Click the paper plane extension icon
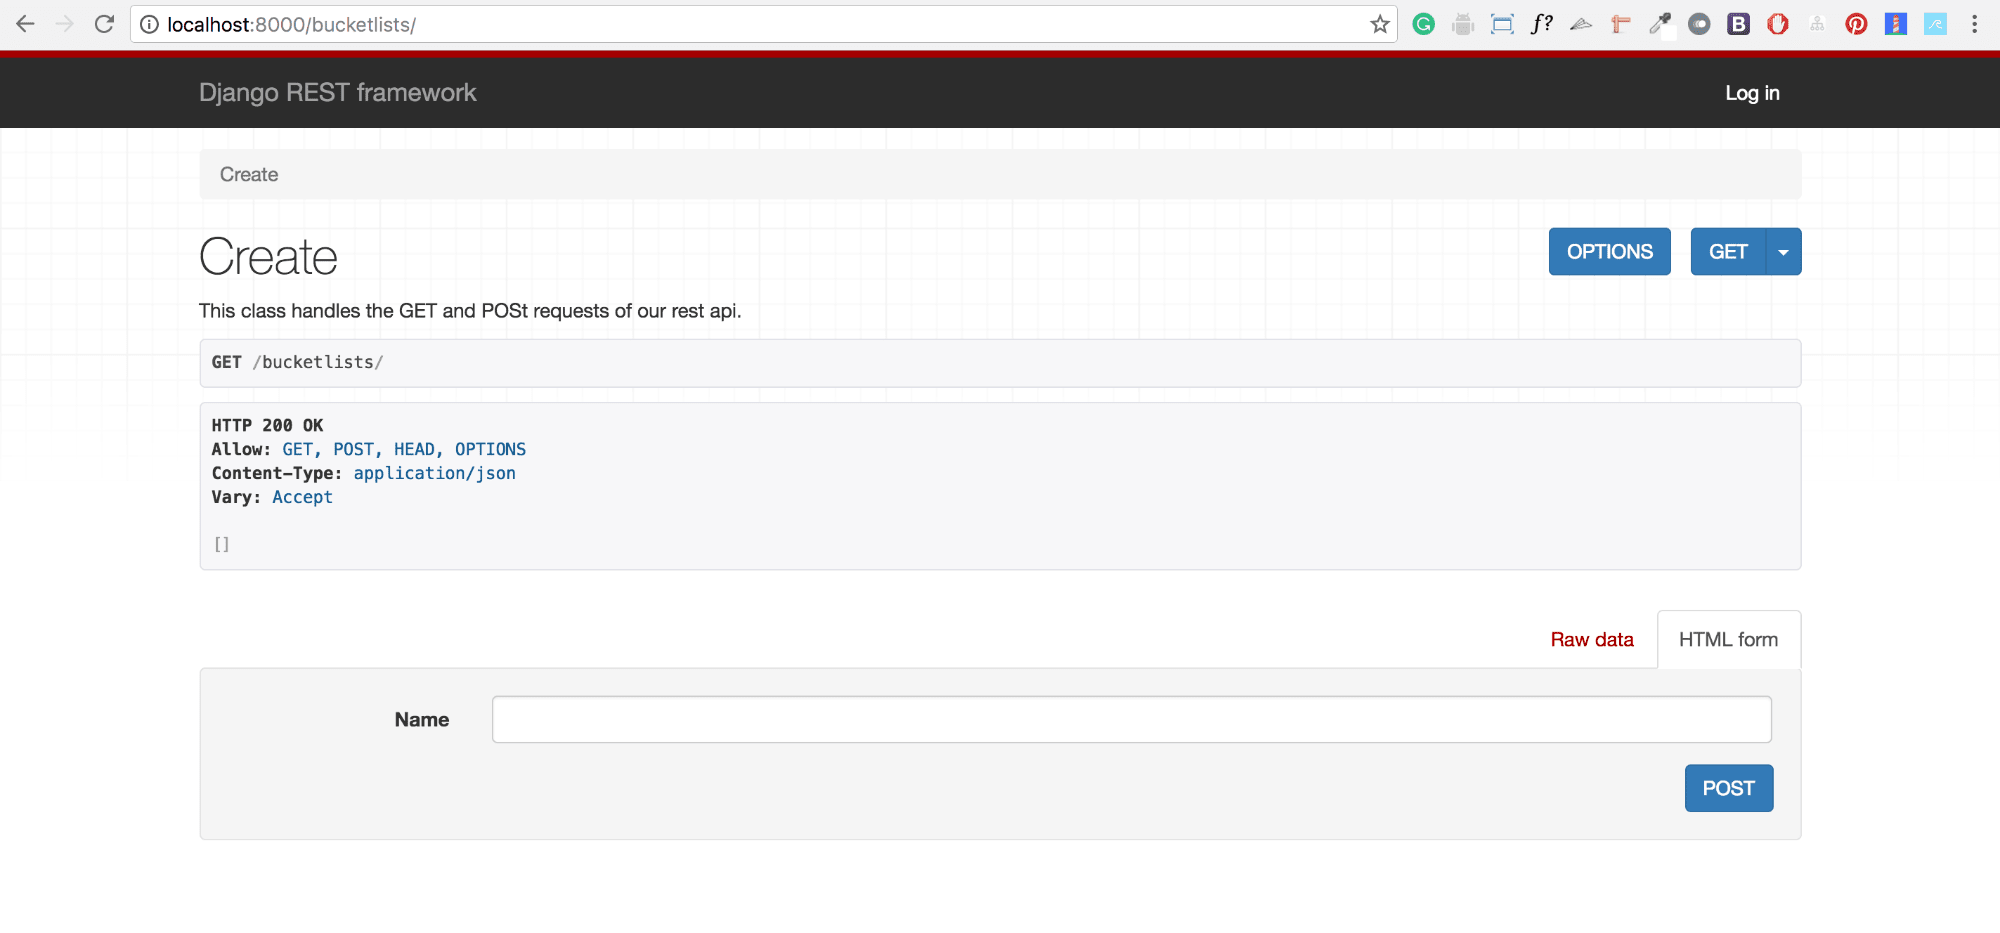2000x933 pixels. [1581, 24]
